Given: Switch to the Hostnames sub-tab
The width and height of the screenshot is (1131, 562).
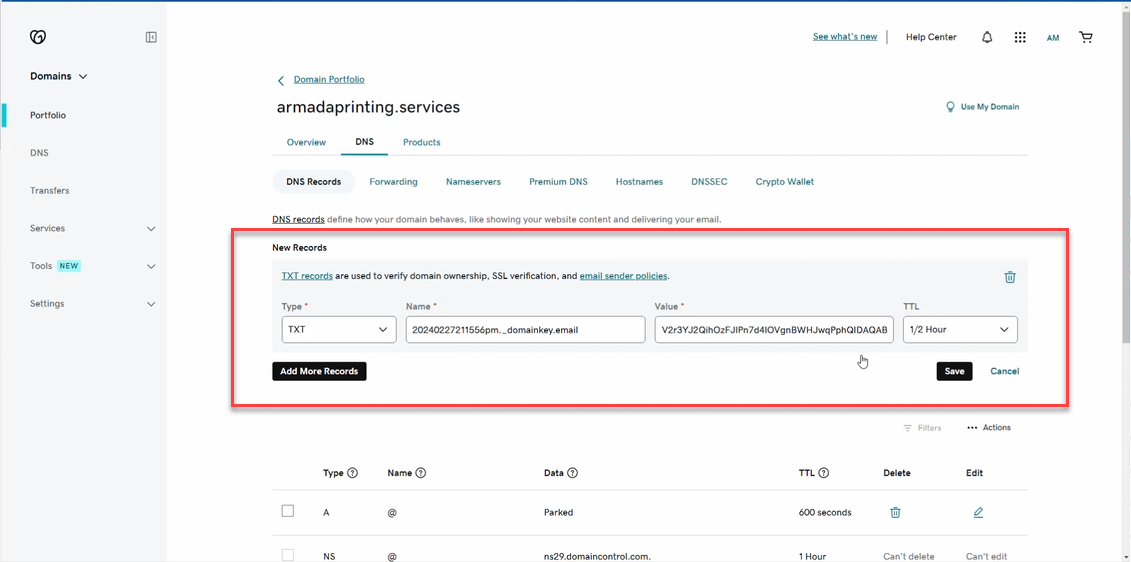Looking at the screenshot, I should tap(639, 182).
